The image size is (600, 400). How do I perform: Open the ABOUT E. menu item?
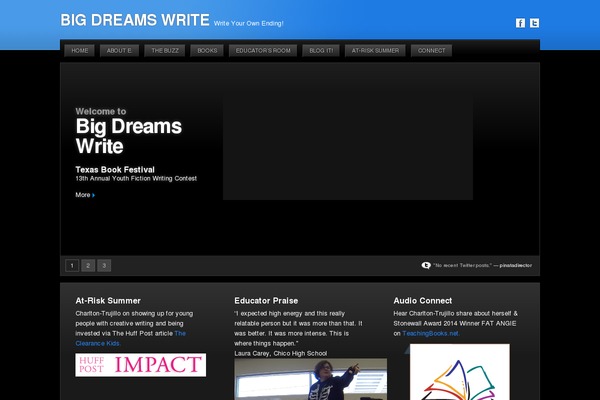(x=119, y=51)
